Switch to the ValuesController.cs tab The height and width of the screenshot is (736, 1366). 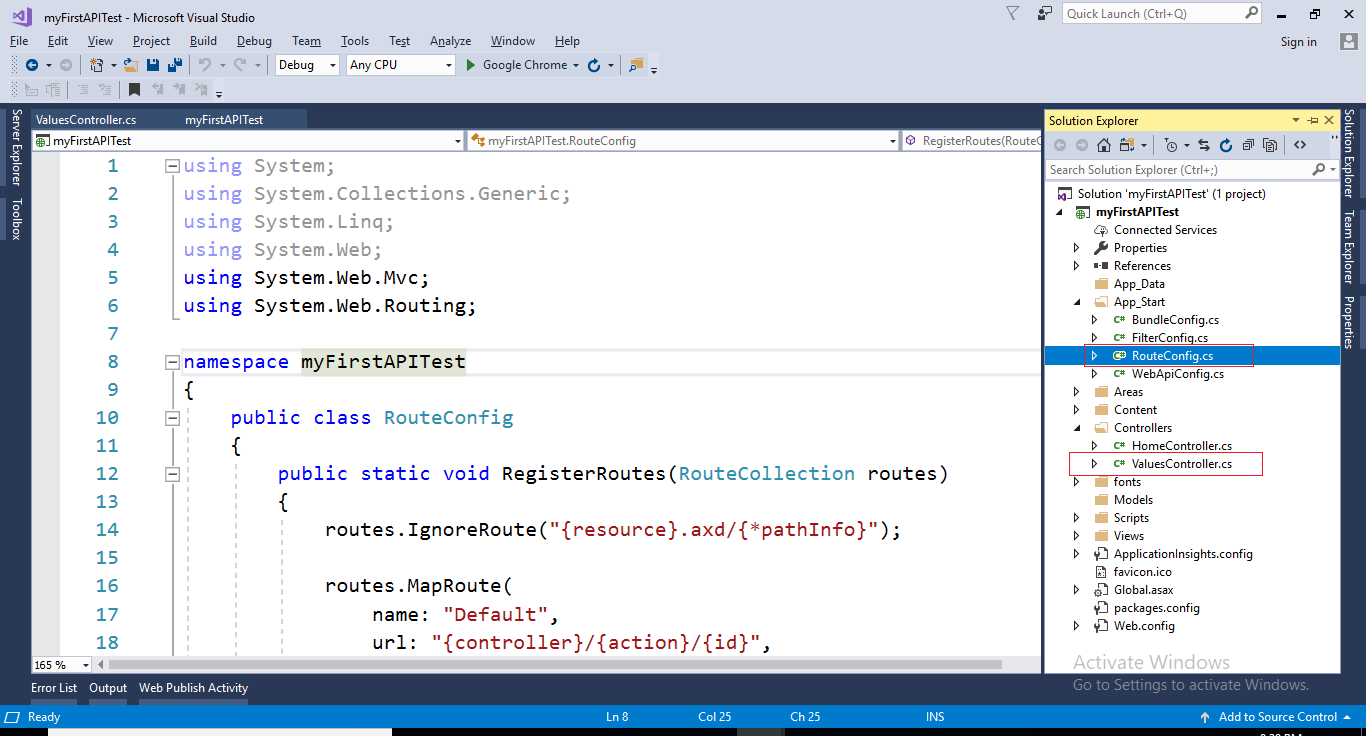tap(86, 119)
